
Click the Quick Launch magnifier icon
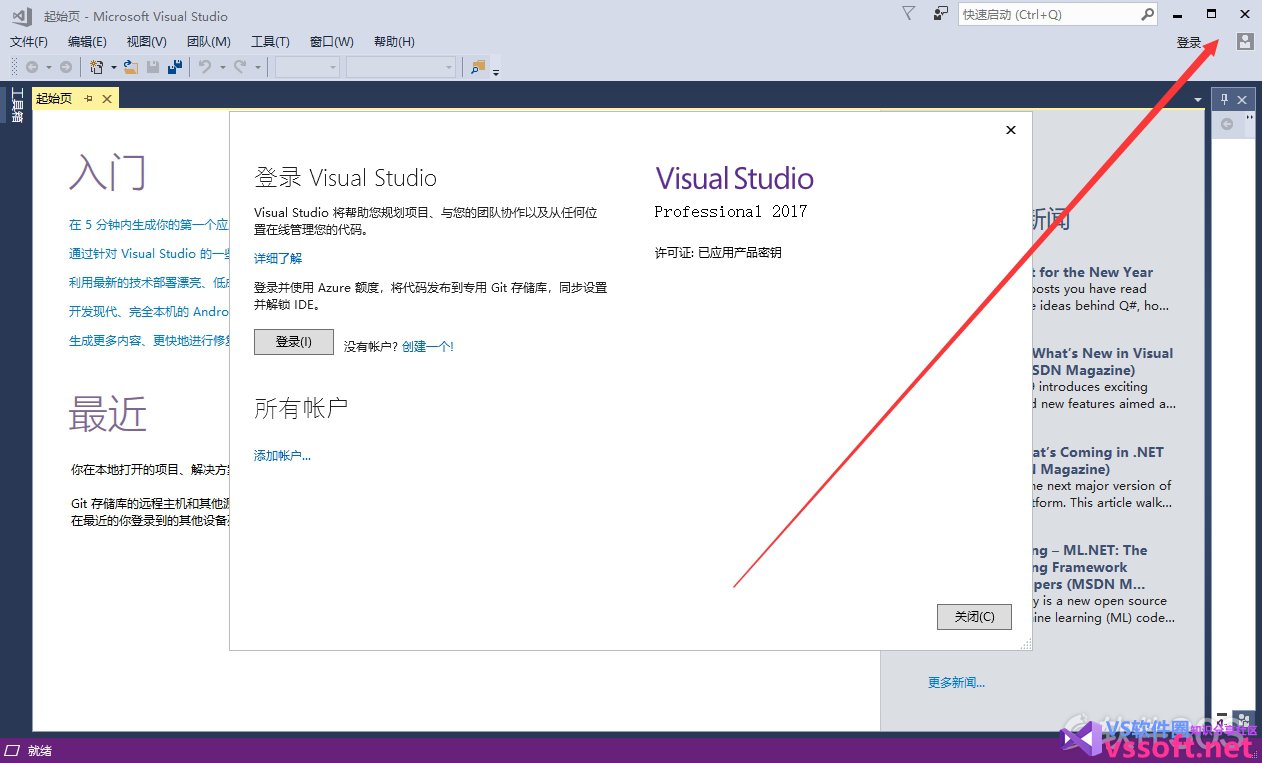click(1148, 14)
